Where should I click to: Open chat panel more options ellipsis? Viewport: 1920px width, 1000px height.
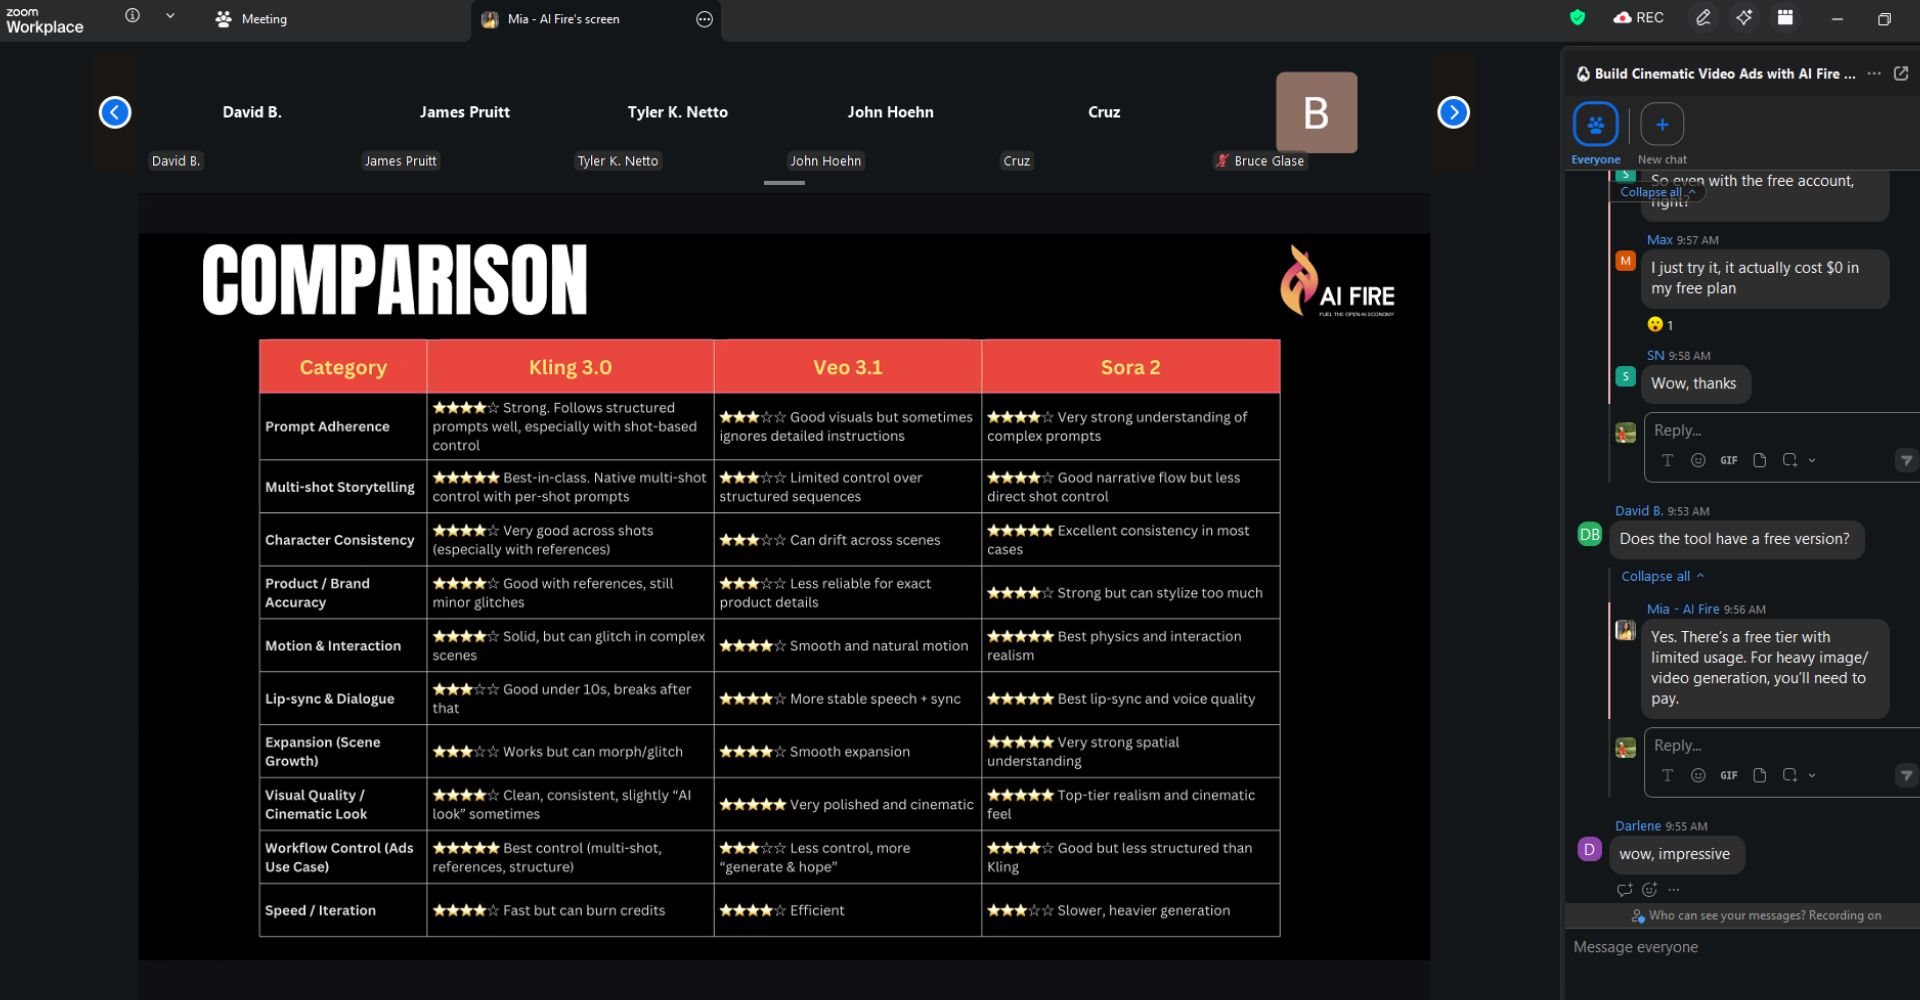1874,73
